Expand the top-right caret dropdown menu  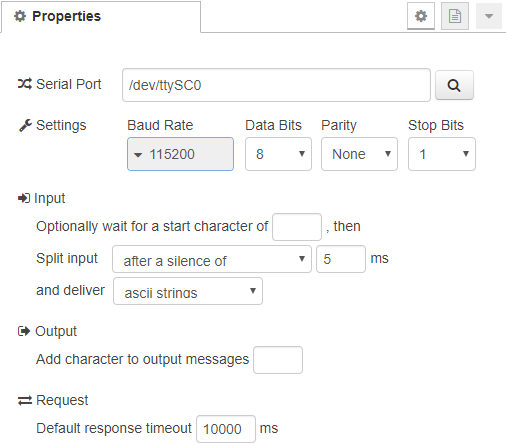[489, 16]
